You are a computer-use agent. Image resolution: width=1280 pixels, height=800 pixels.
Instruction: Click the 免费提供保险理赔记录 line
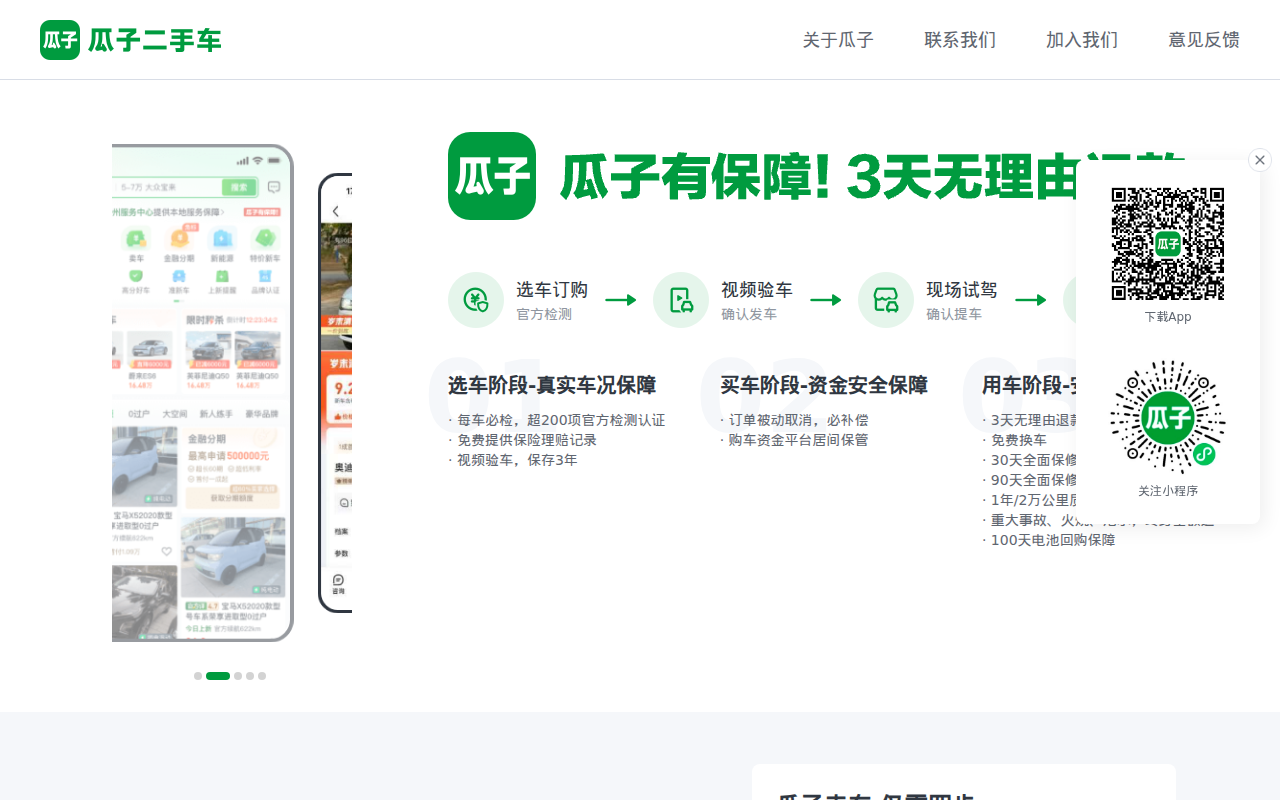point(522,440)
